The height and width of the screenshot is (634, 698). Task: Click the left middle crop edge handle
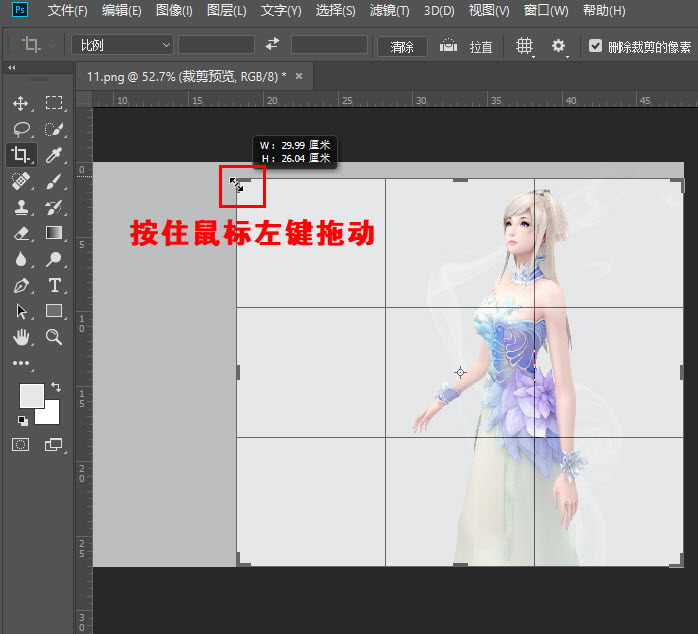coord(238,372)
